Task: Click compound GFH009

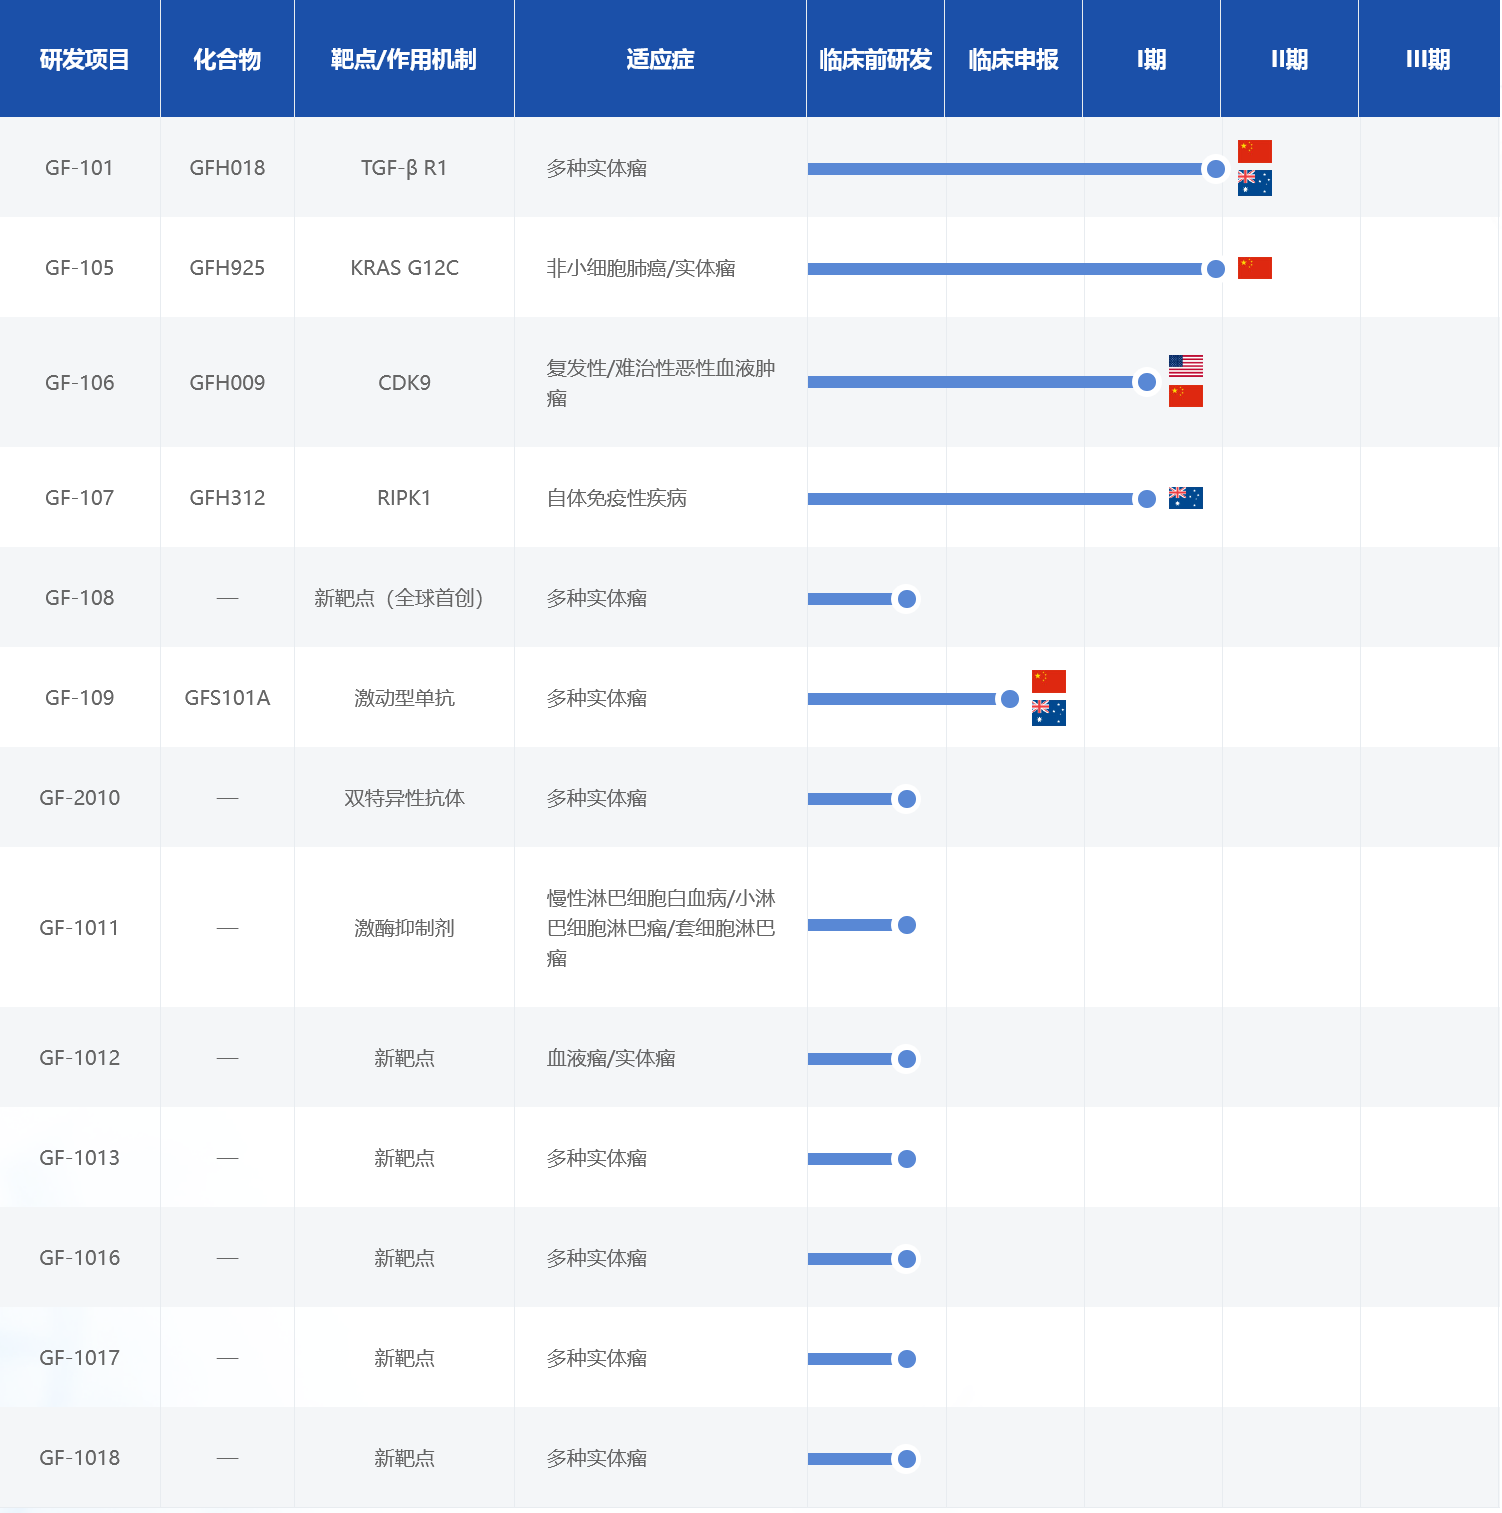Action: 227,383
